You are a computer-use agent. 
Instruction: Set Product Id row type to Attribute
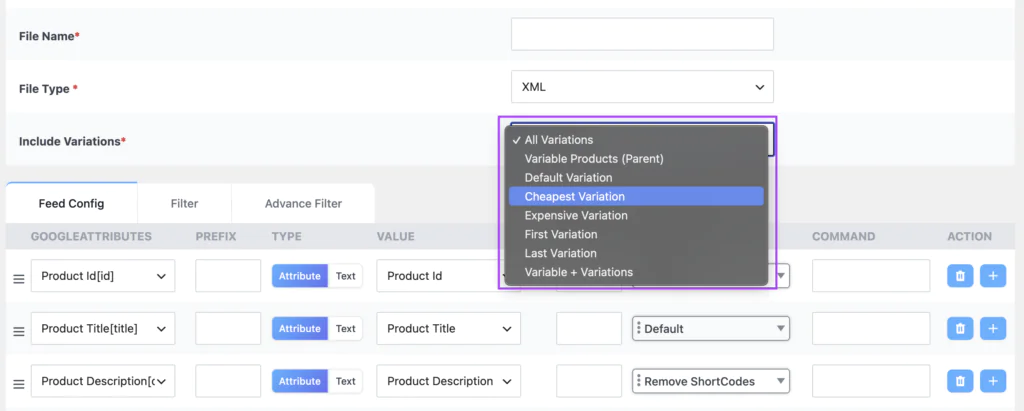click(x=300, y=276)
